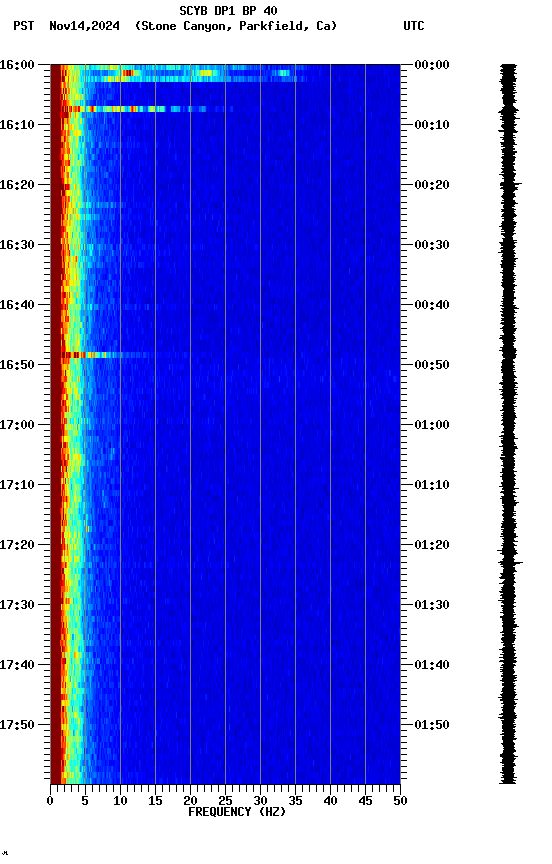The height and width of the screenshot is (864, 552).
Task: Click the UTC time label '01:20'
Action: (432, 546)
